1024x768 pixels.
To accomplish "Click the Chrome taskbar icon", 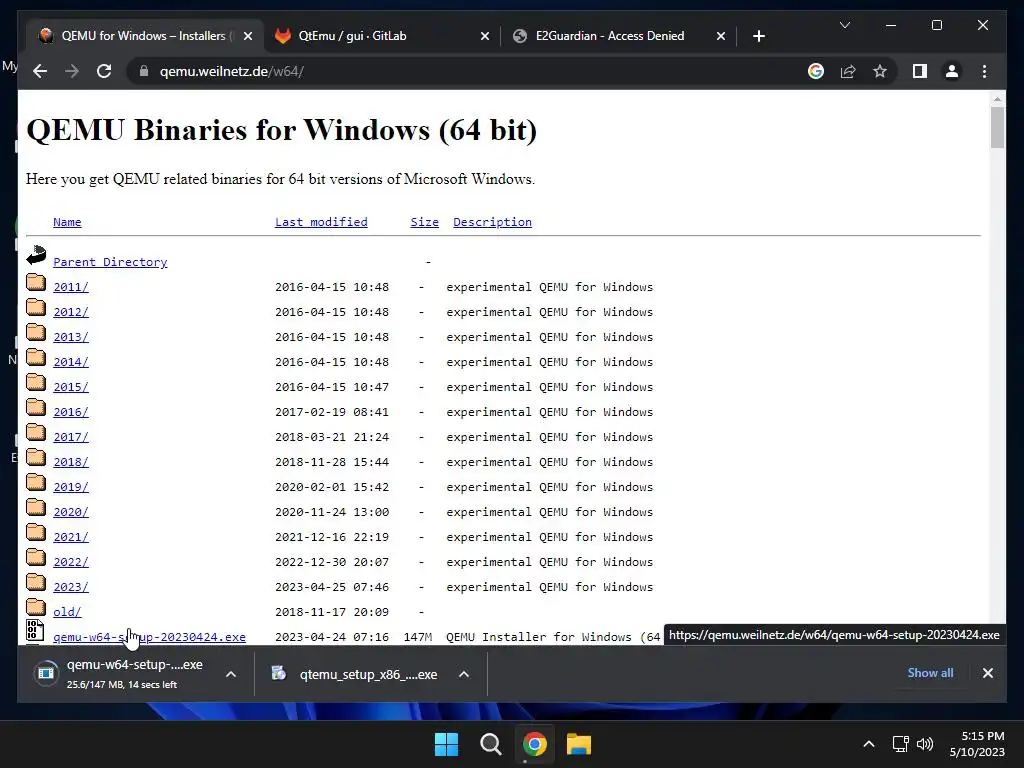I will tap(534, 744).
